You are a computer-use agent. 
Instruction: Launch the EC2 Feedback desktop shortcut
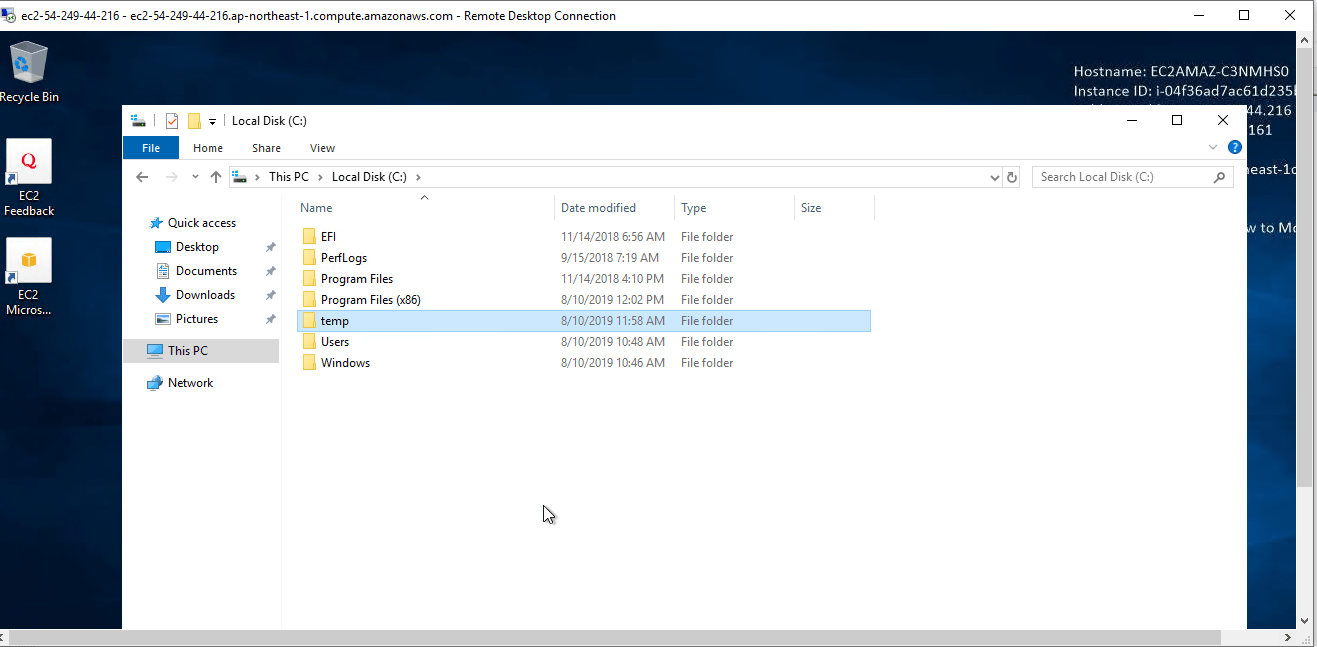28,165
